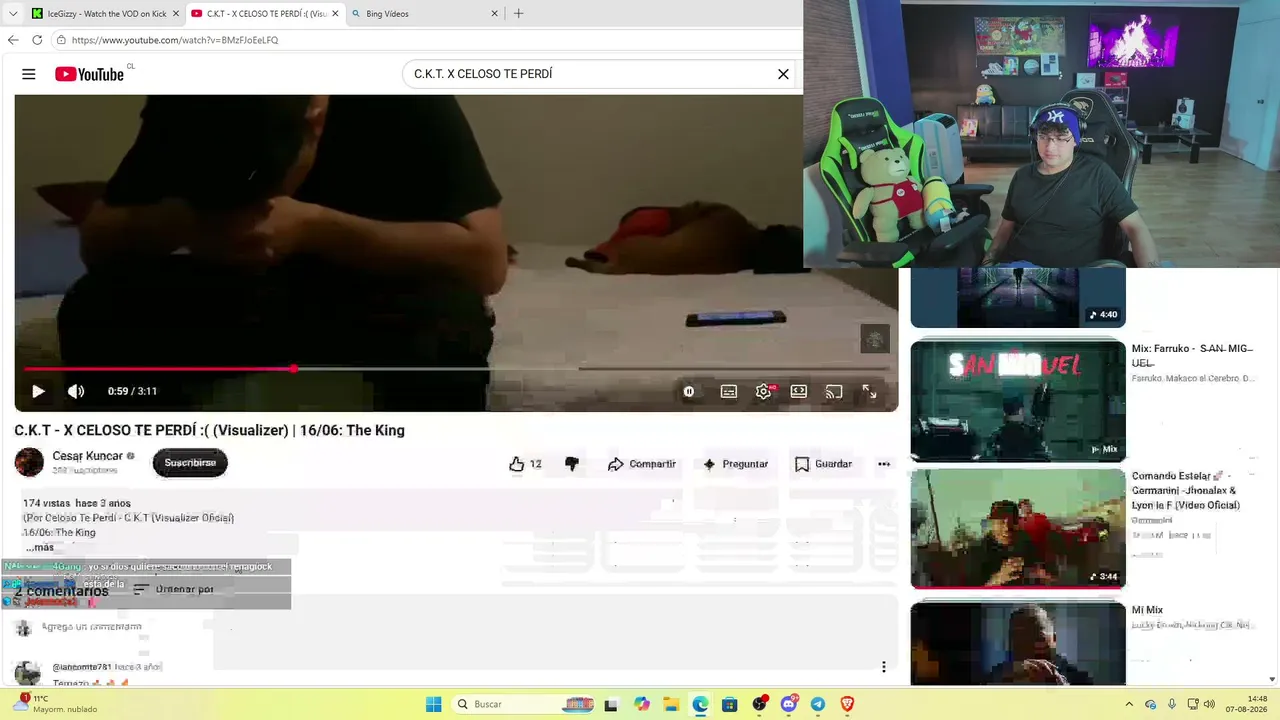This screenshot has width=1280, height=720.
Task: Expand description with ...más
Action: tap(40, 547)
